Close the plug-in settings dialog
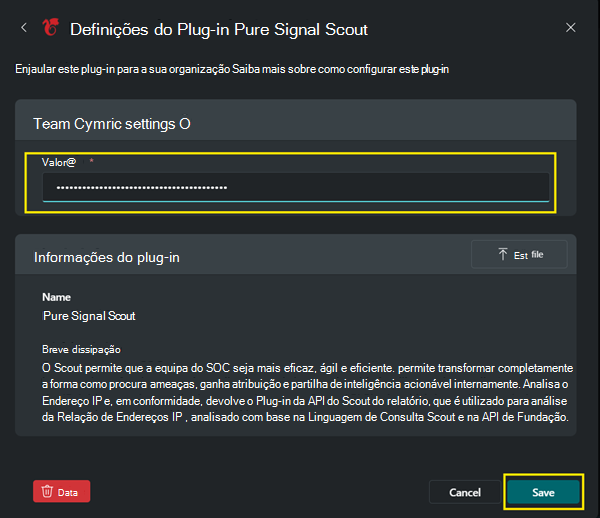600x518 pixels. [571, 28]
